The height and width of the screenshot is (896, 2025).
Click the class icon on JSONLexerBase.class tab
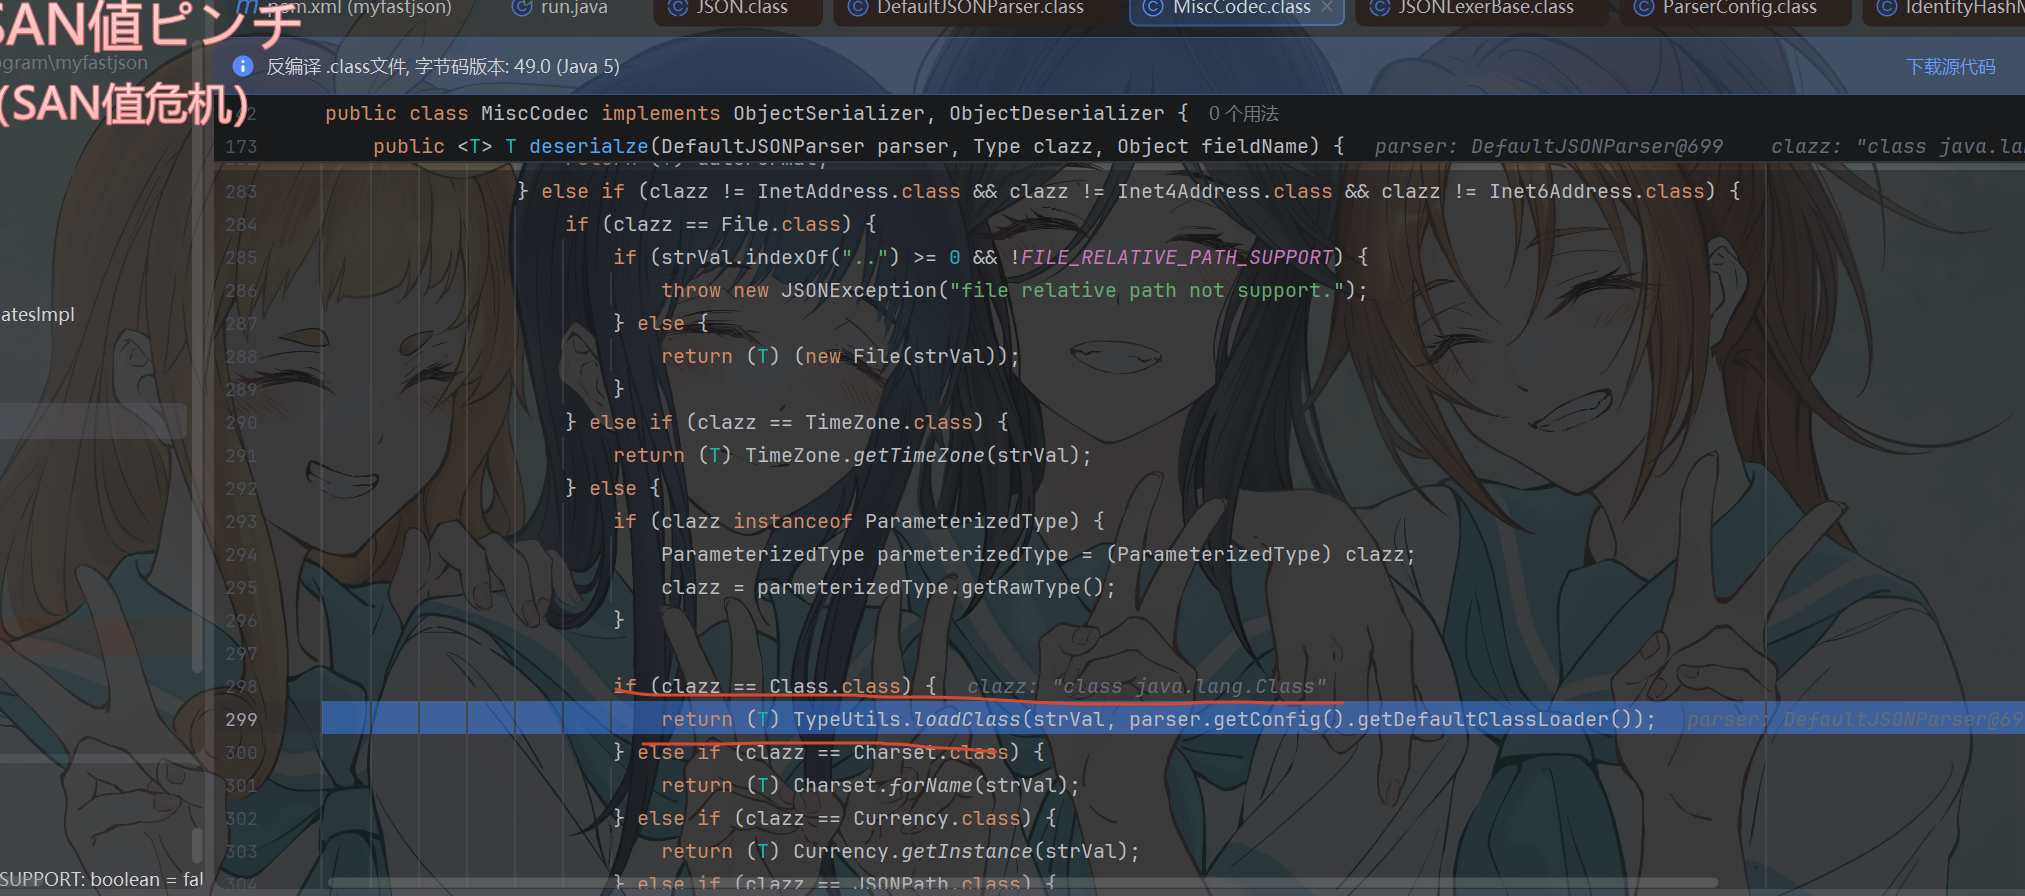coord(1379,8)
